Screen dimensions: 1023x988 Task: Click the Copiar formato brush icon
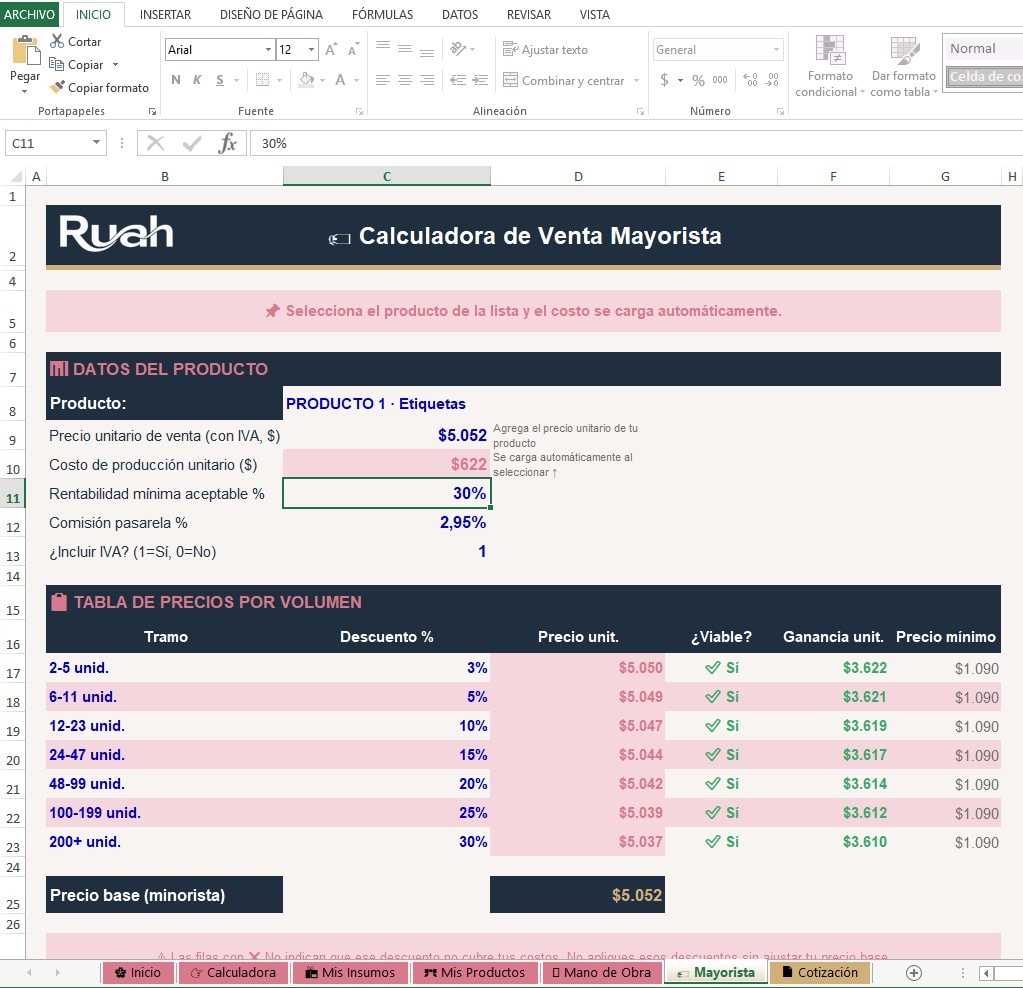coord(57,87)
